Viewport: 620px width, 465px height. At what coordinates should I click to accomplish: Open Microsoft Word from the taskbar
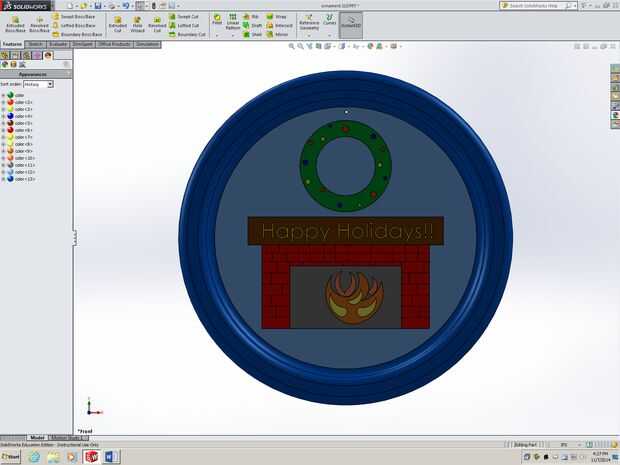pos(111,457)
